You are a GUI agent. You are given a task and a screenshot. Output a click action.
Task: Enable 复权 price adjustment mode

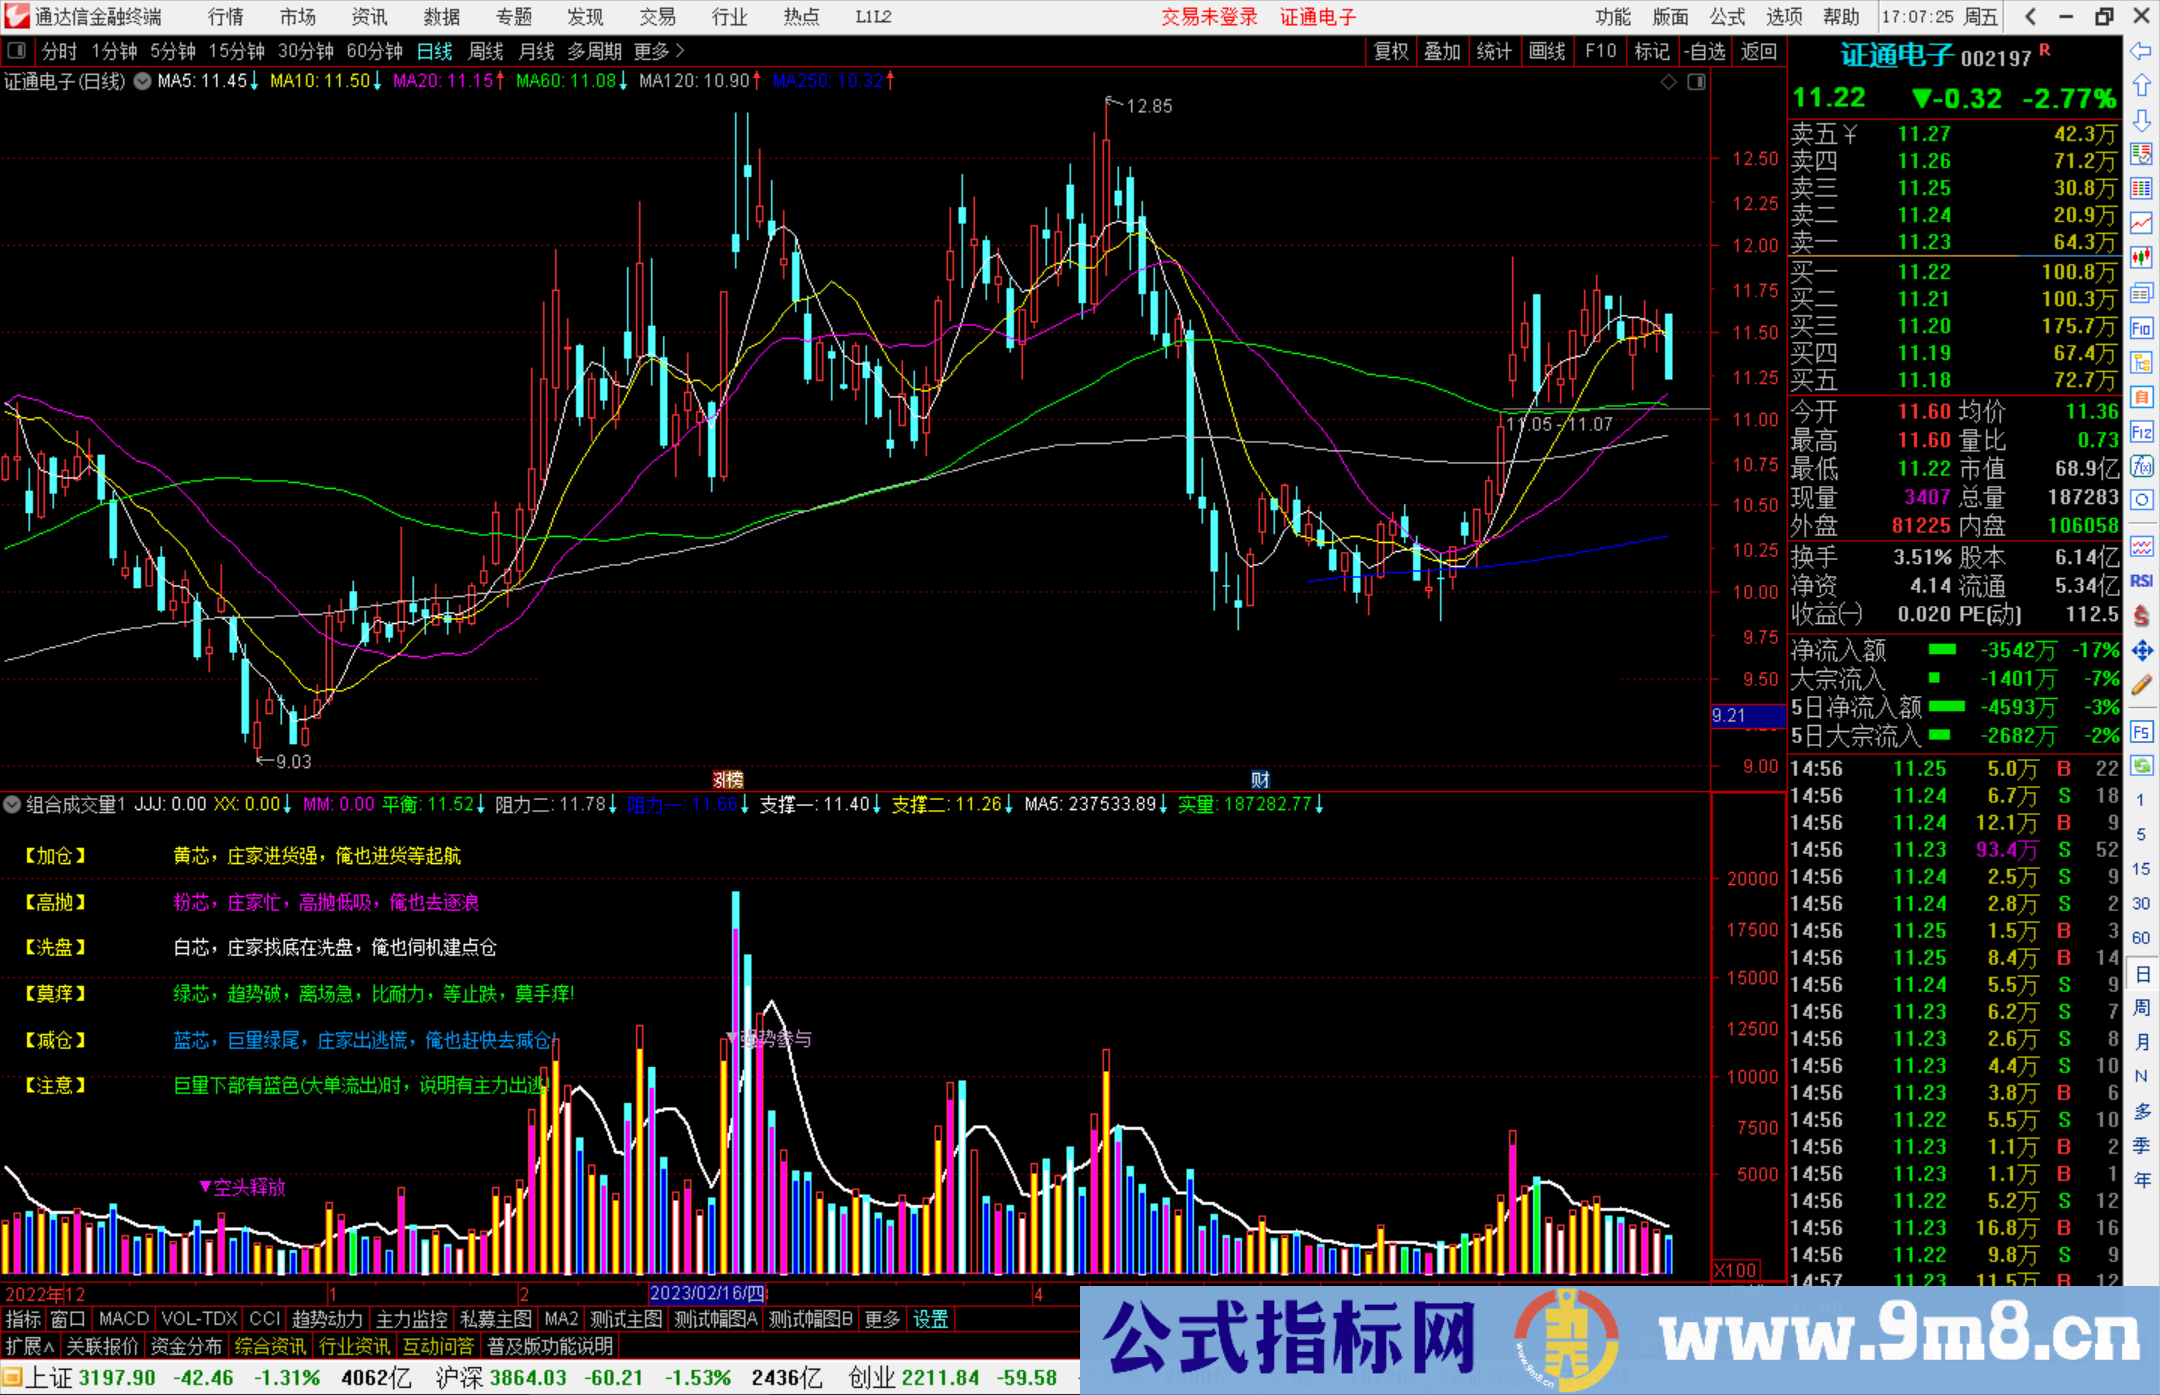[1391, 50]
